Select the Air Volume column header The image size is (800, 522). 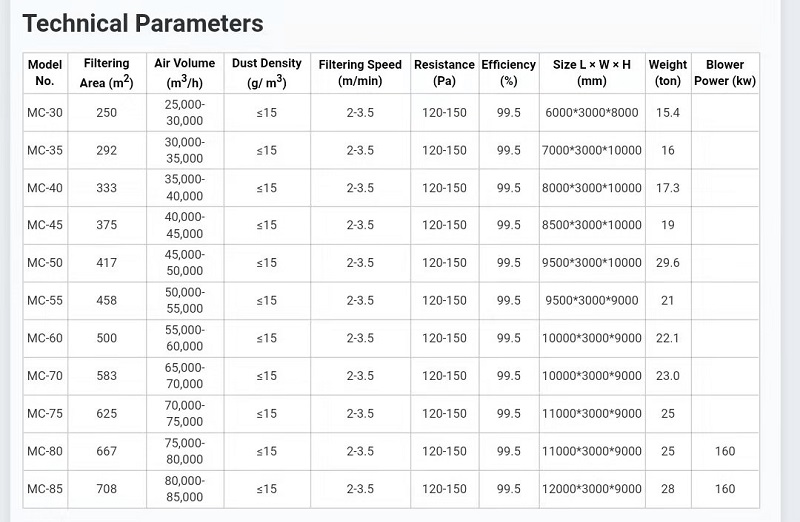pyautogui.click(x=185, y=73)
